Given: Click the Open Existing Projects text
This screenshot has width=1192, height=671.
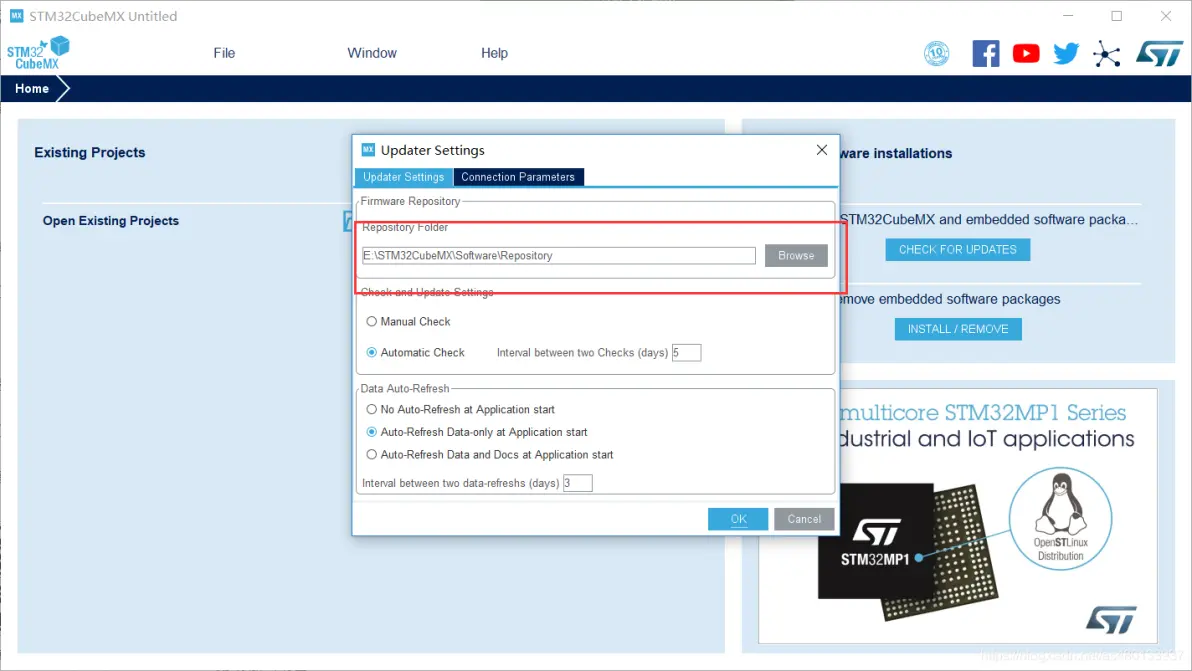Looking at the screenshot, I should point(111,220).
